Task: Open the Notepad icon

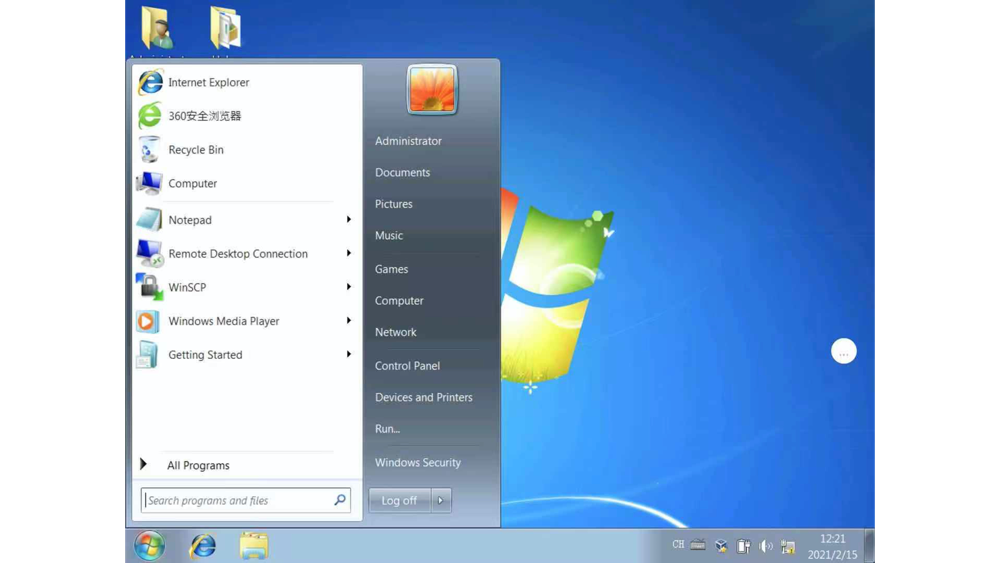Action: (149, 220)
